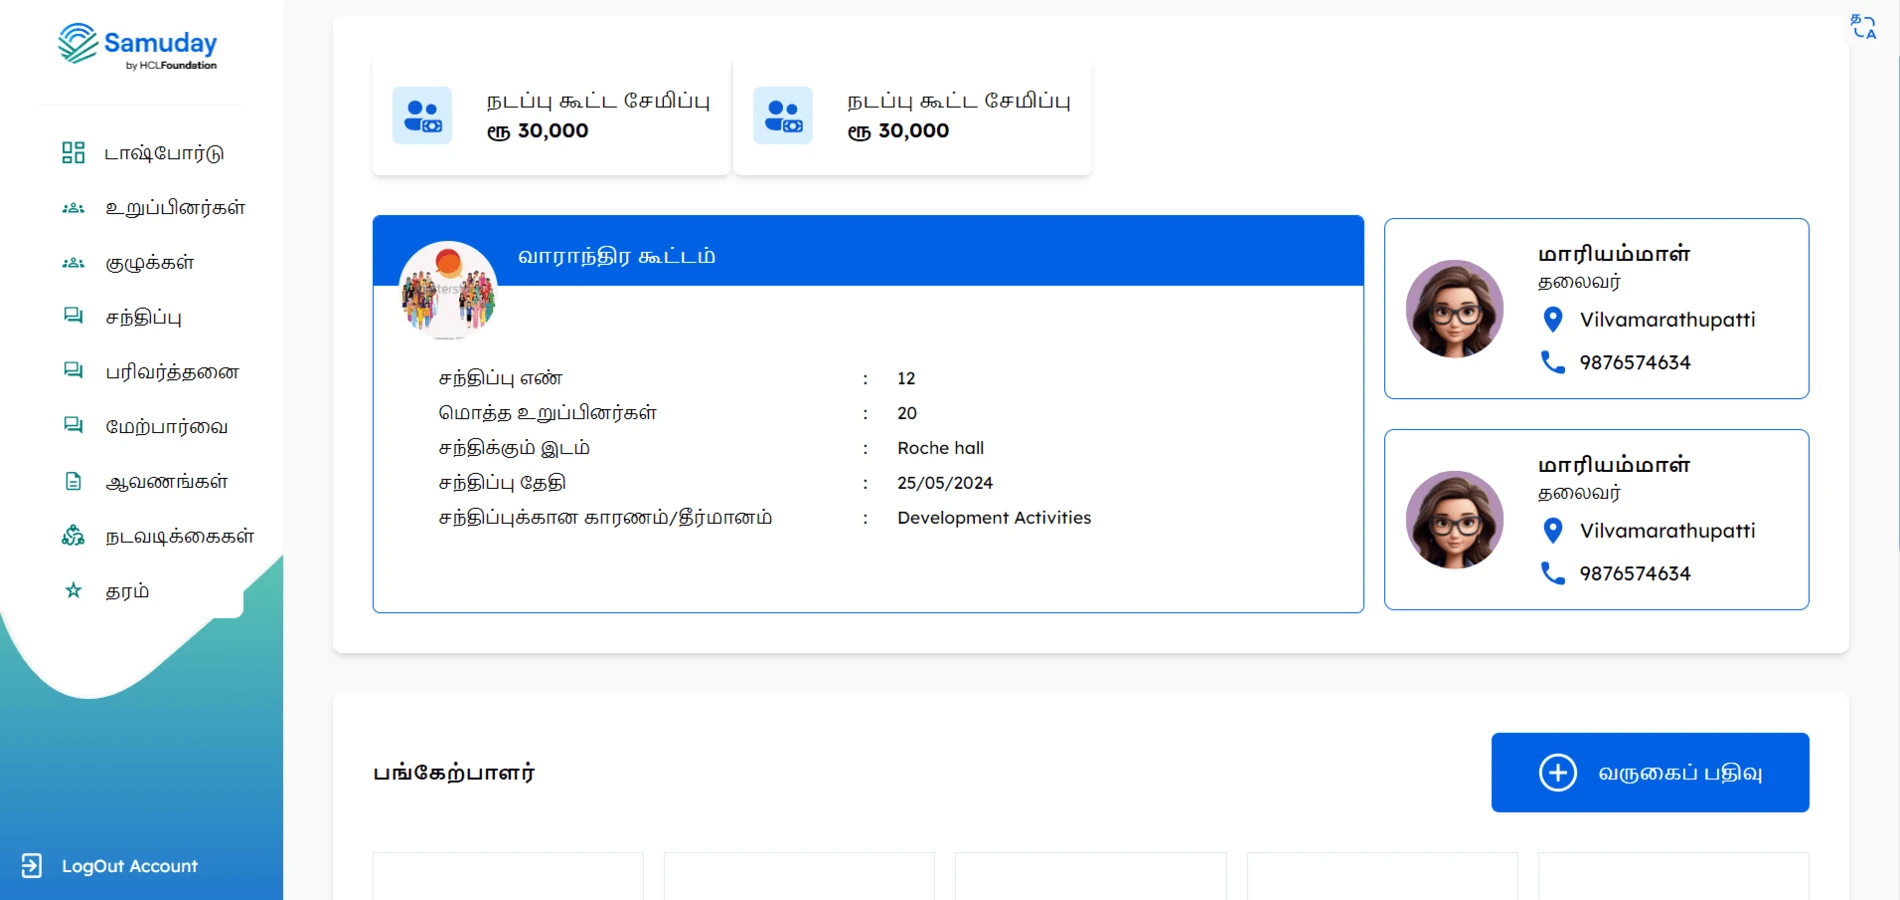Click the Samuday logo
The image size is (1900, 900).
(x=138, y=47)
